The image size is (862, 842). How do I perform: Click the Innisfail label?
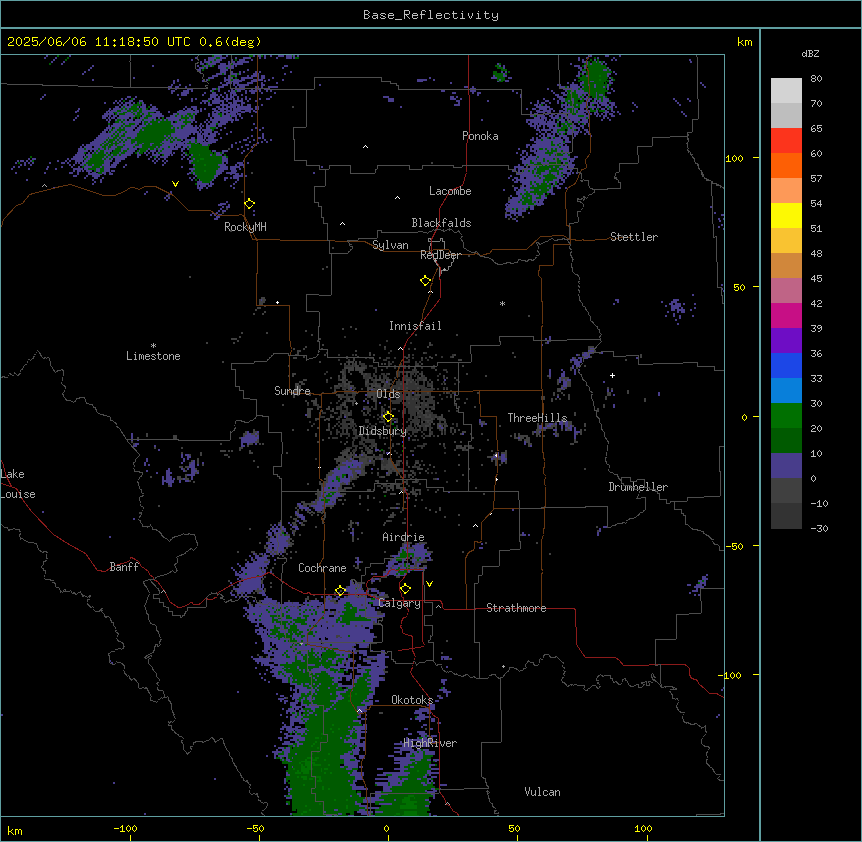[415, 326]
